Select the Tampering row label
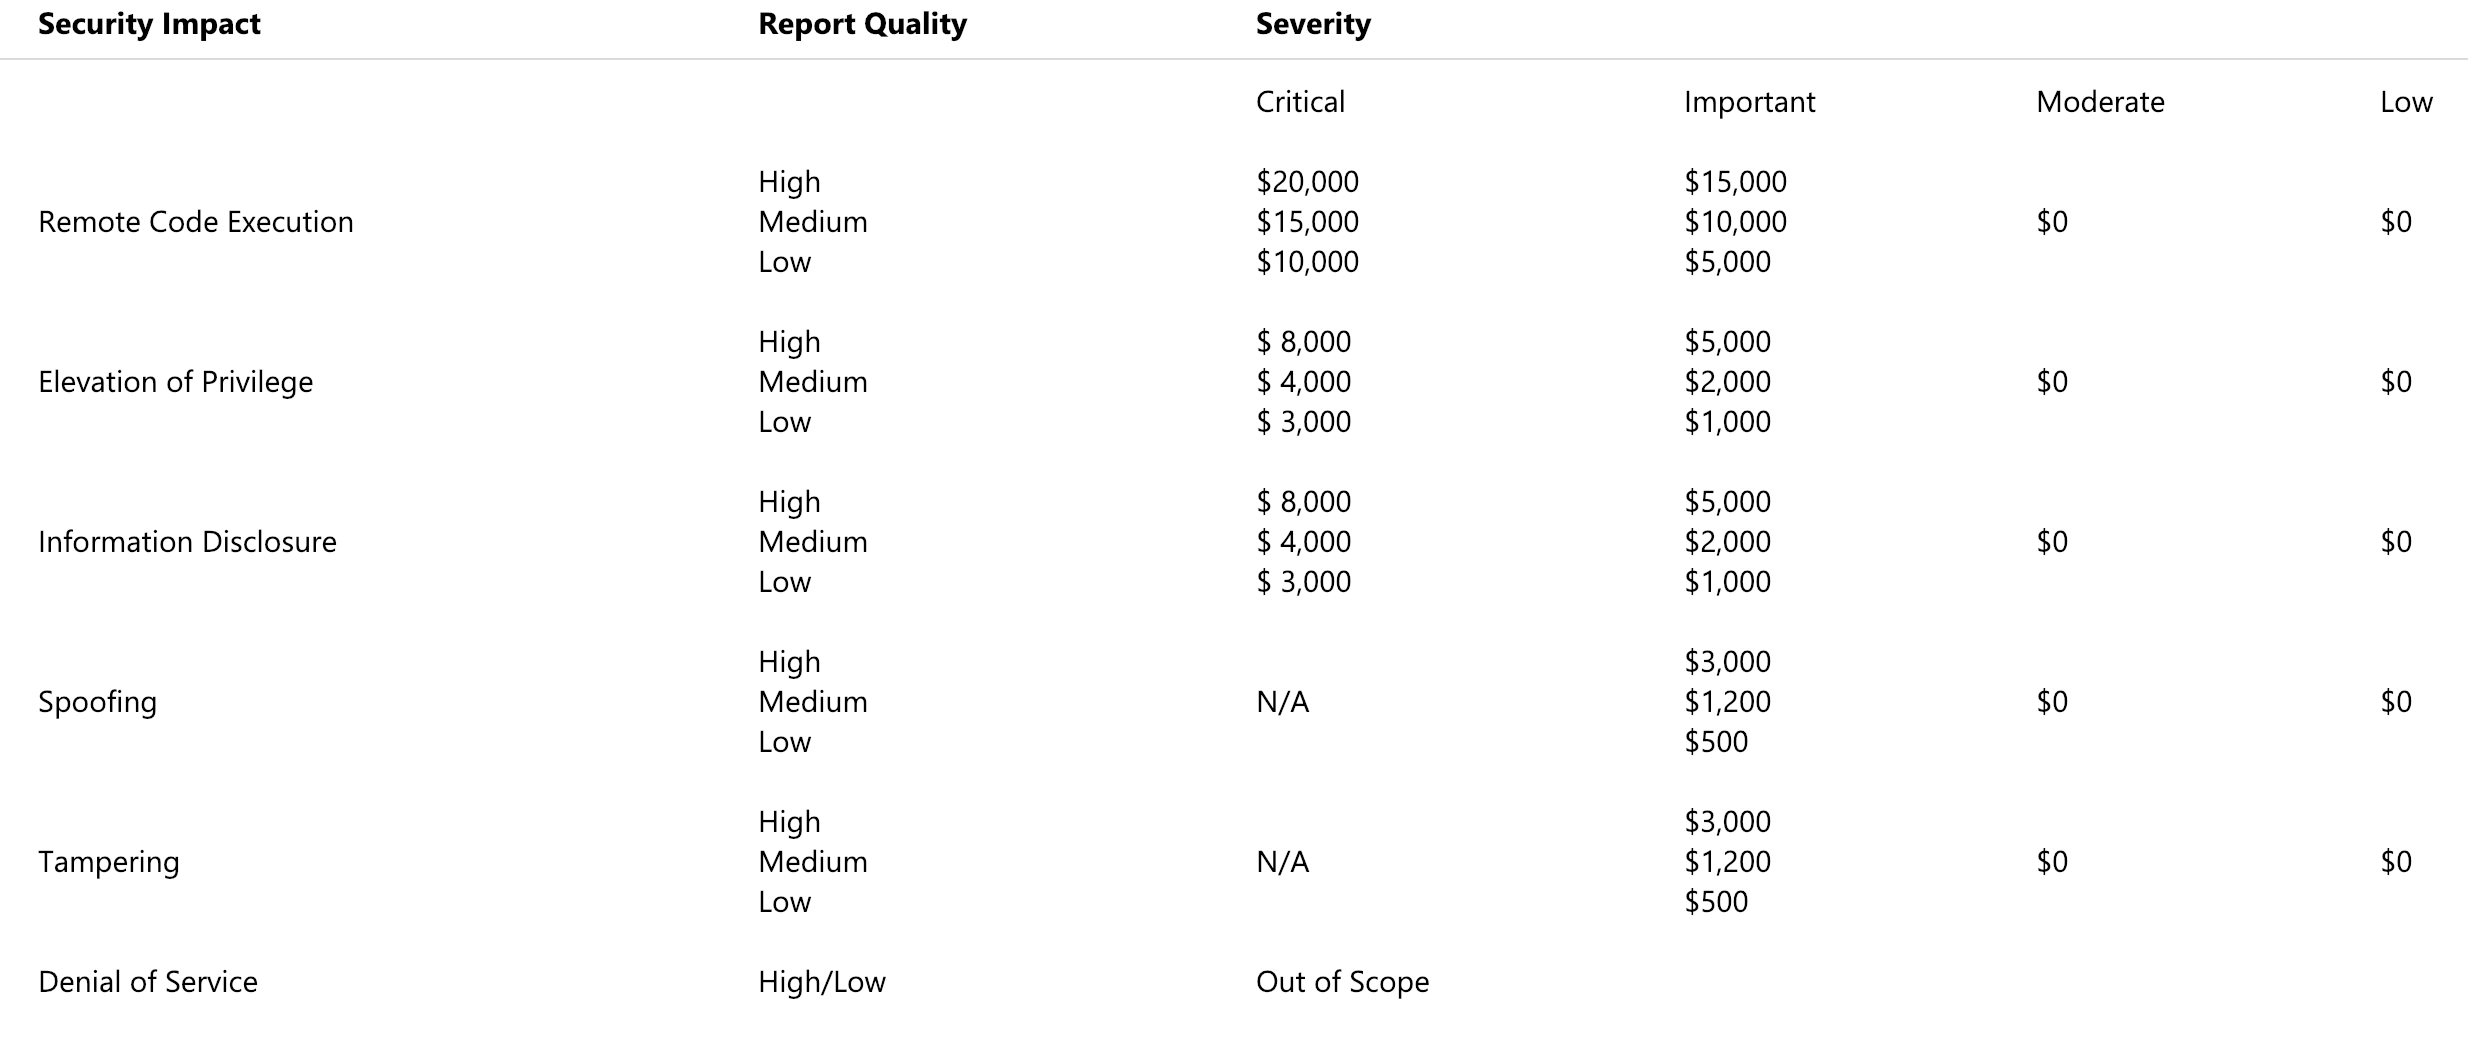2468x1052 pixels. [109, 862]
